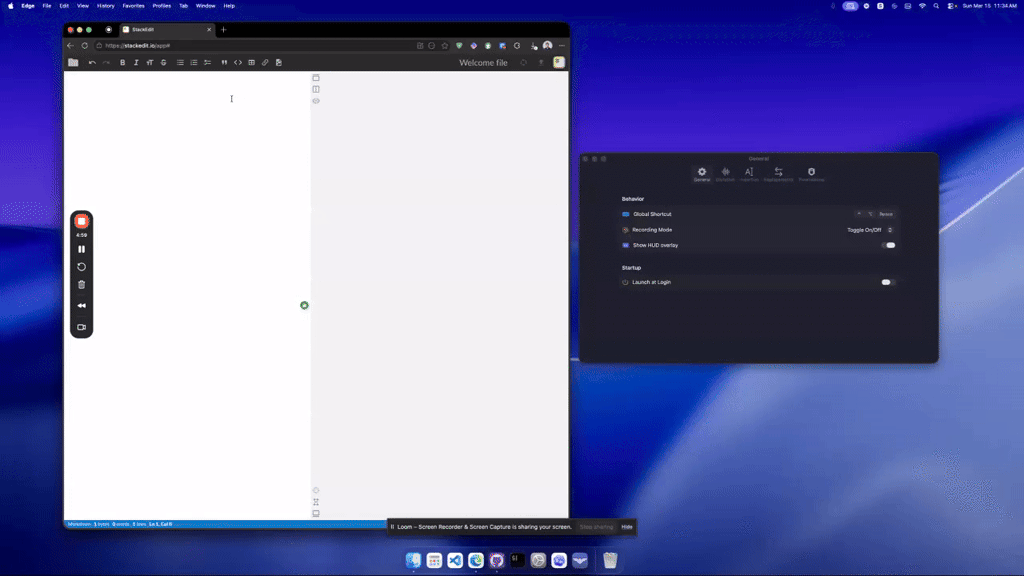Image resolution: width=1024 pixels, height=576 pixels.
Task: Toggle italic formatting in StackEdit toolbar
Action: 136,63
